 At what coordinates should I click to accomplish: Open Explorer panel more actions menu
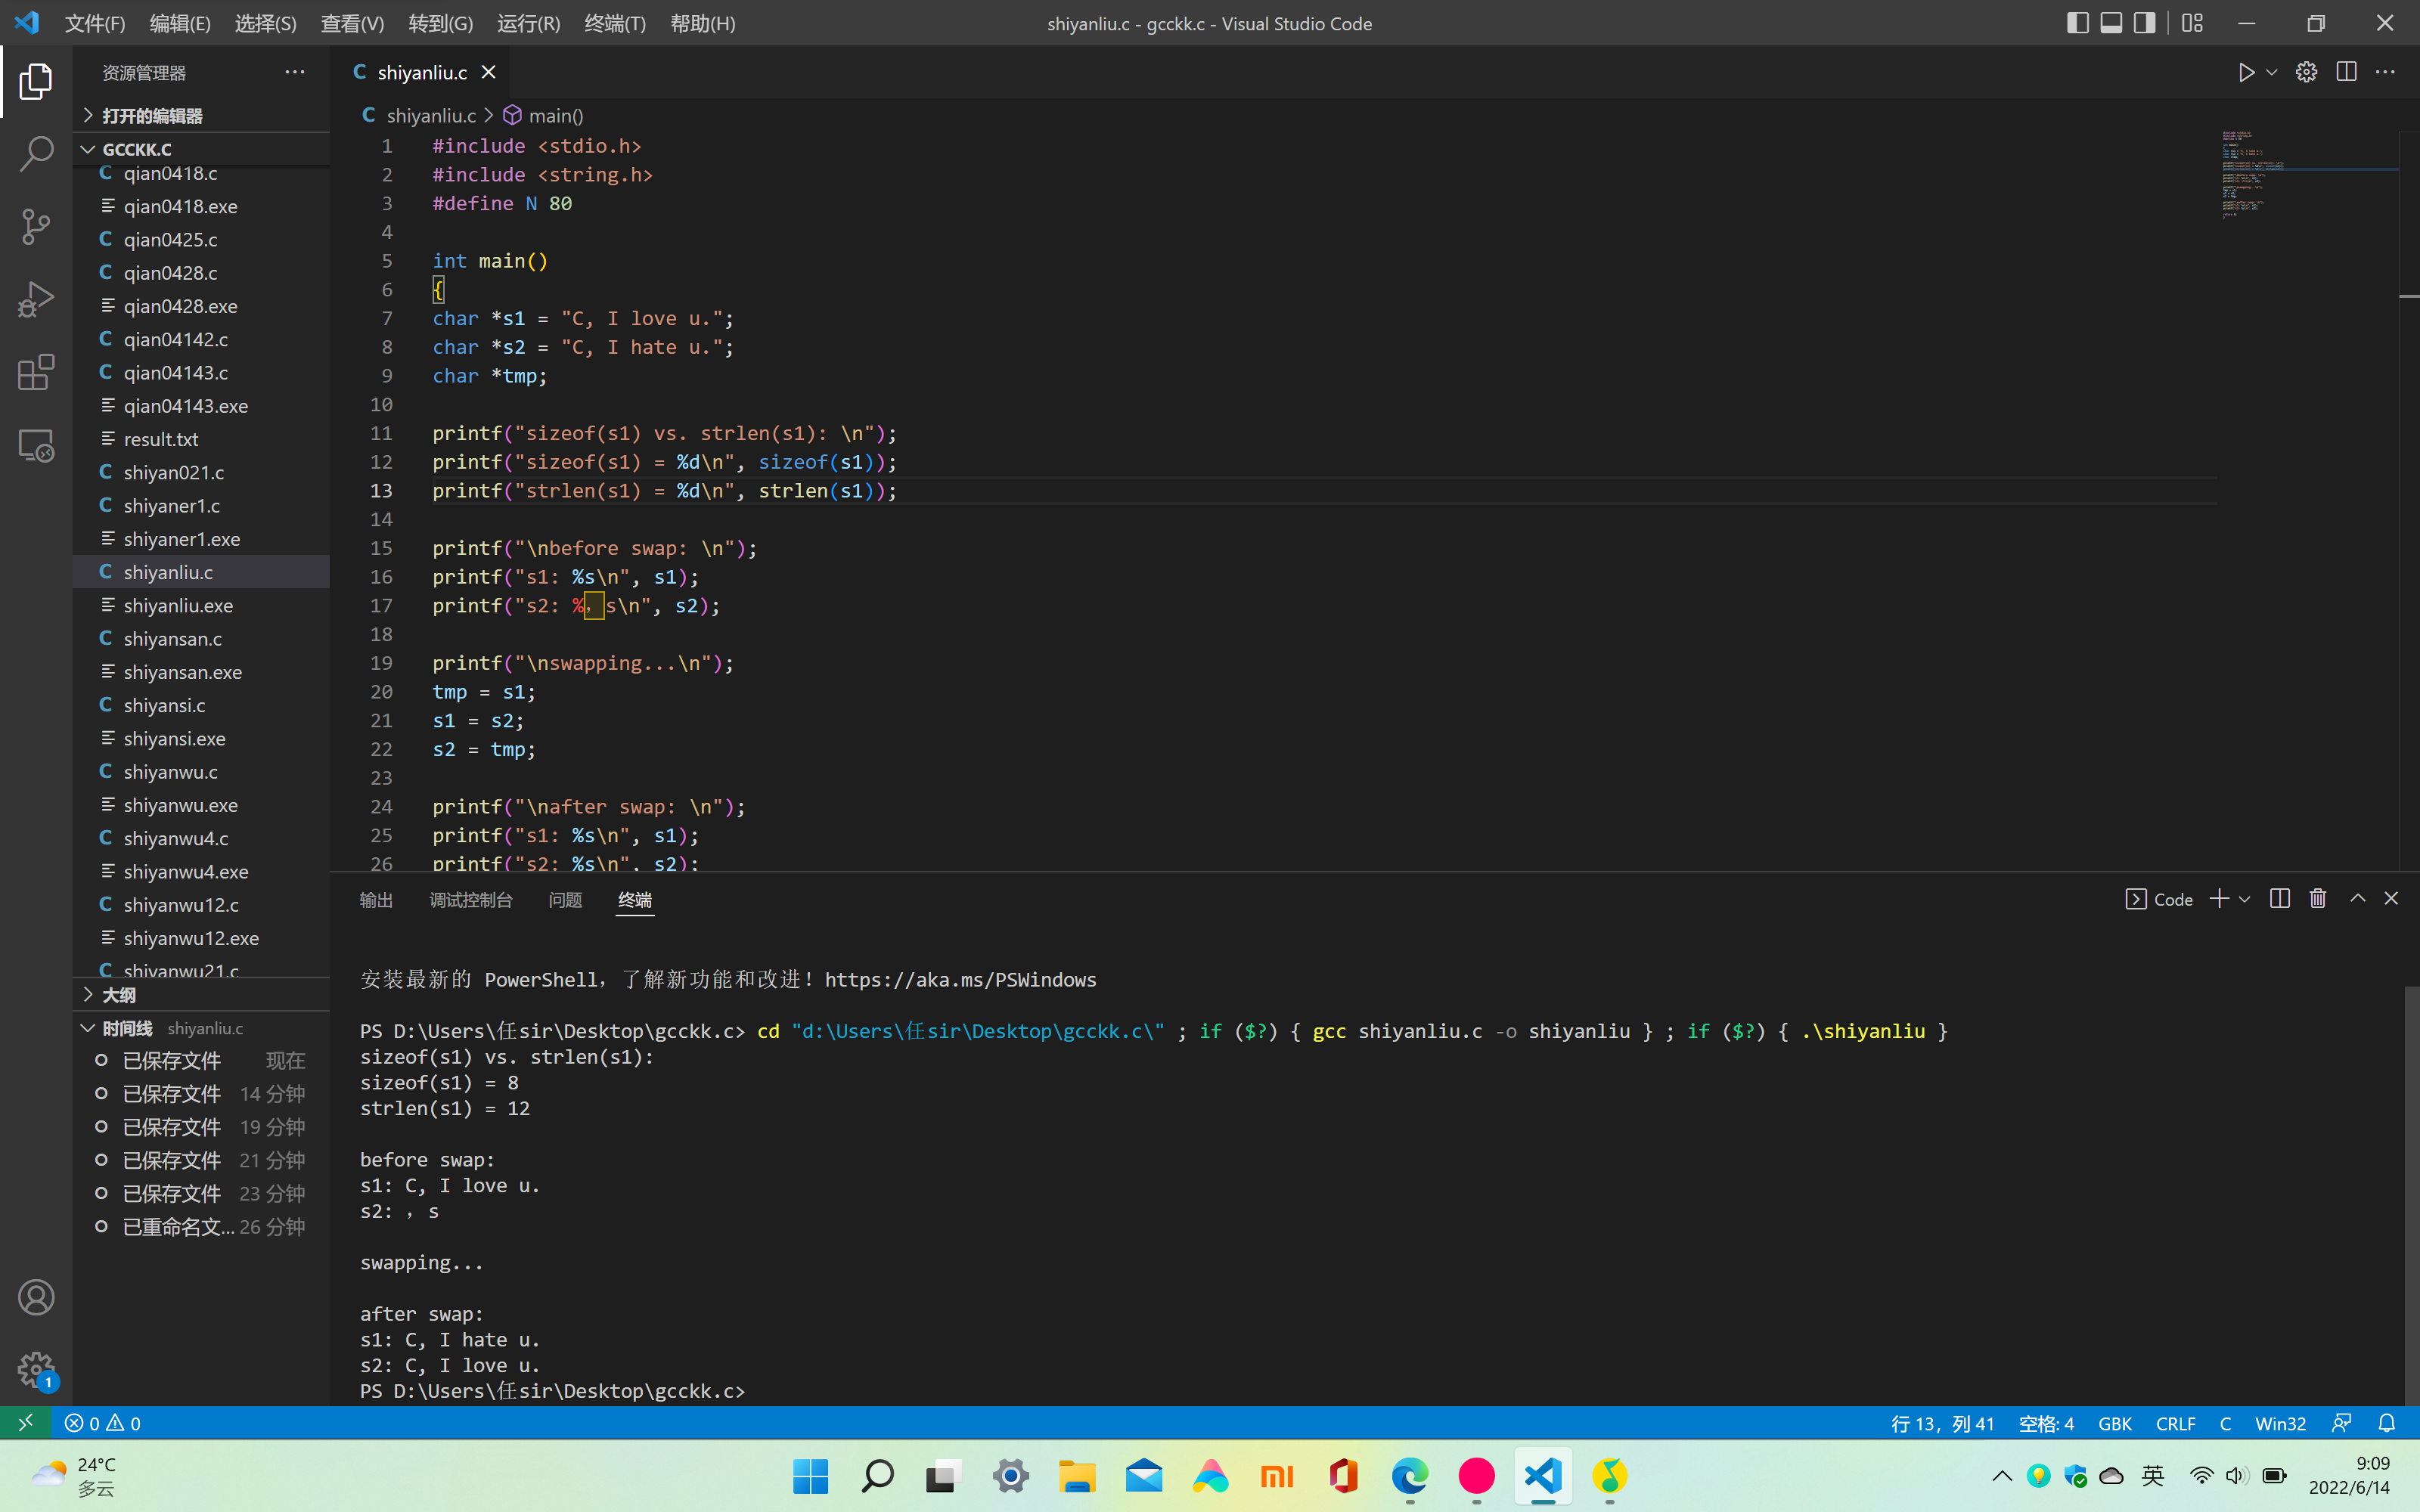[294, 72]
